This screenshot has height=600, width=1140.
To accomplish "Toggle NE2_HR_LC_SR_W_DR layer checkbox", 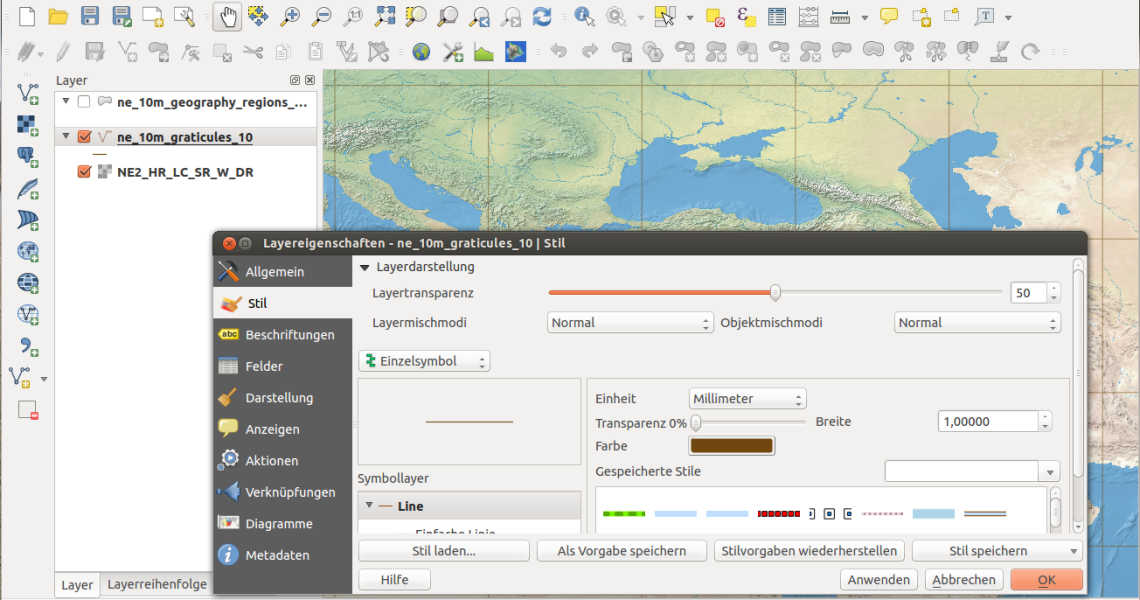I will 84,172.
